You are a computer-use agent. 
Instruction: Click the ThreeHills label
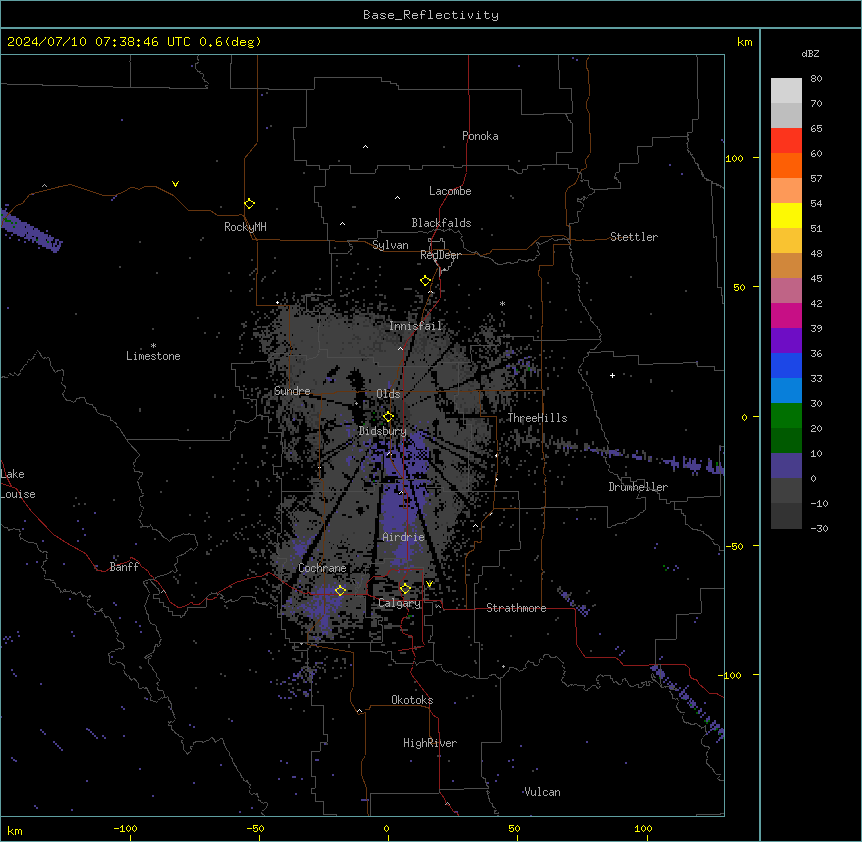538,418
